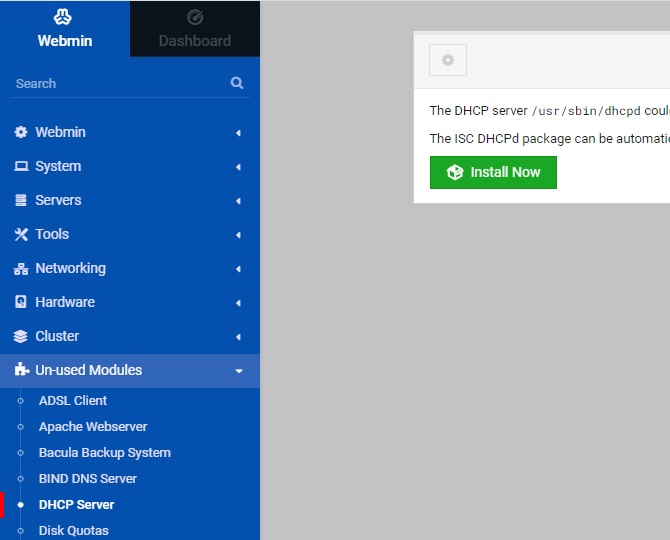Click the package box icon on Install Now
The width and height of the screenshot is (670, 540).
click(x=455, y=172)
